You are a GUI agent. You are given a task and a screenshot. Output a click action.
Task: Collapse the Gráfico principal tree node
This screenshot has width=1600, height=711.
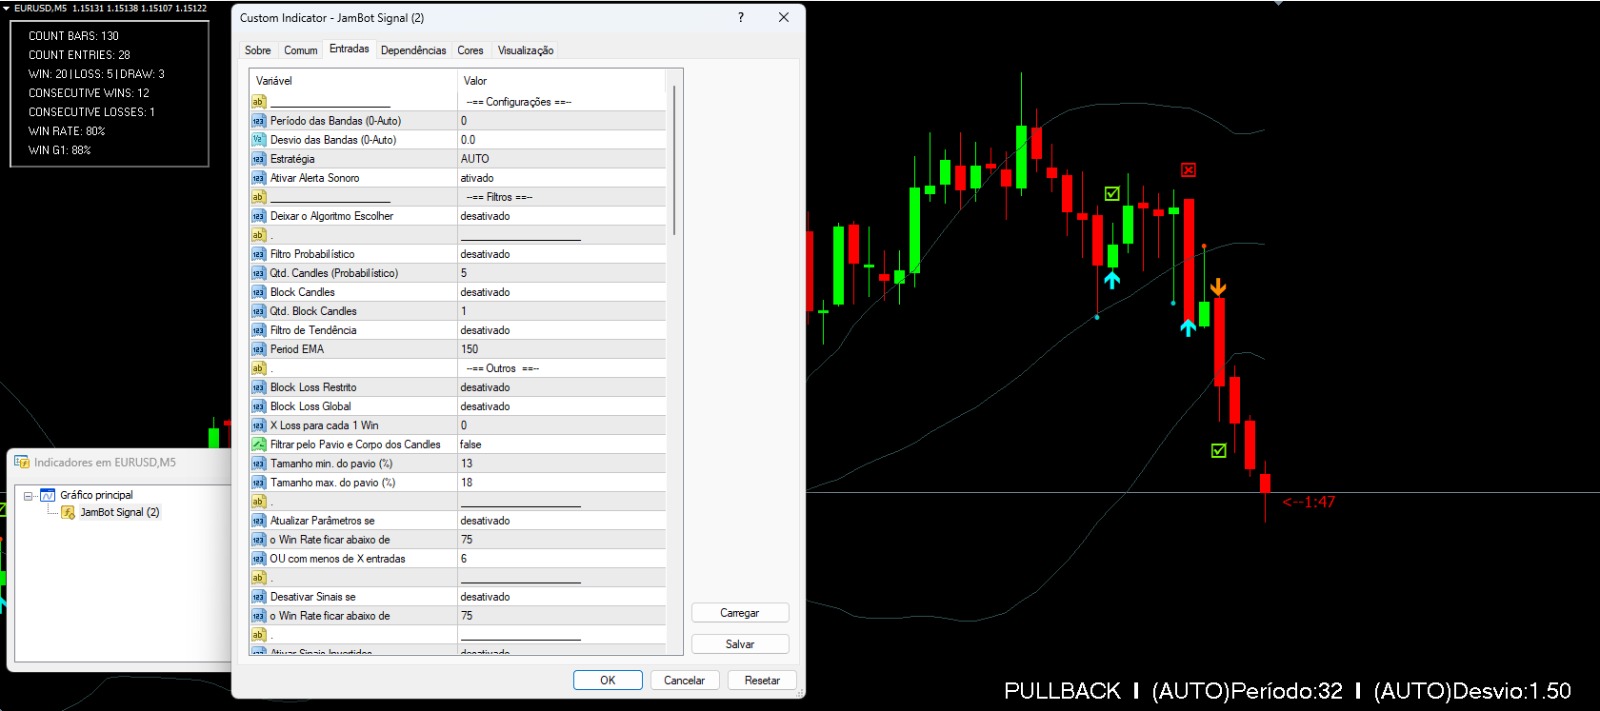(x=29, y=495)
